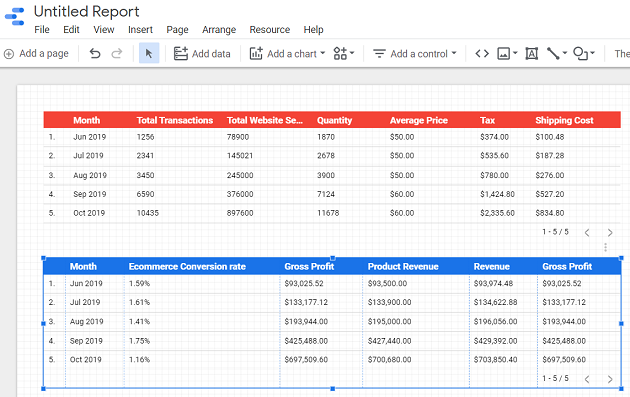Sort by Shipping Cost column header

[x=564, y=120]
